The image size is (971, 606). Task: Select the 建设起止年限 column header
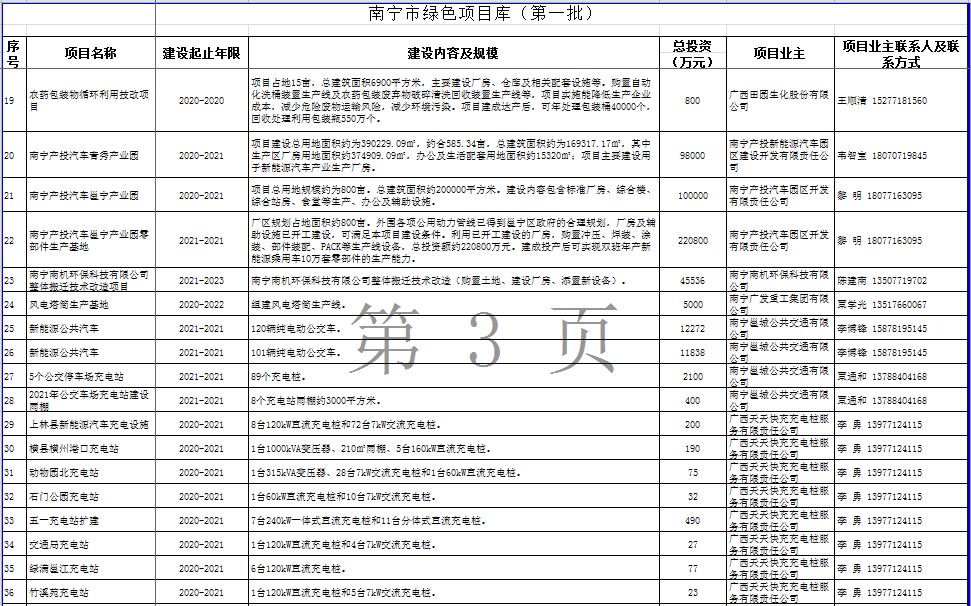202,53
